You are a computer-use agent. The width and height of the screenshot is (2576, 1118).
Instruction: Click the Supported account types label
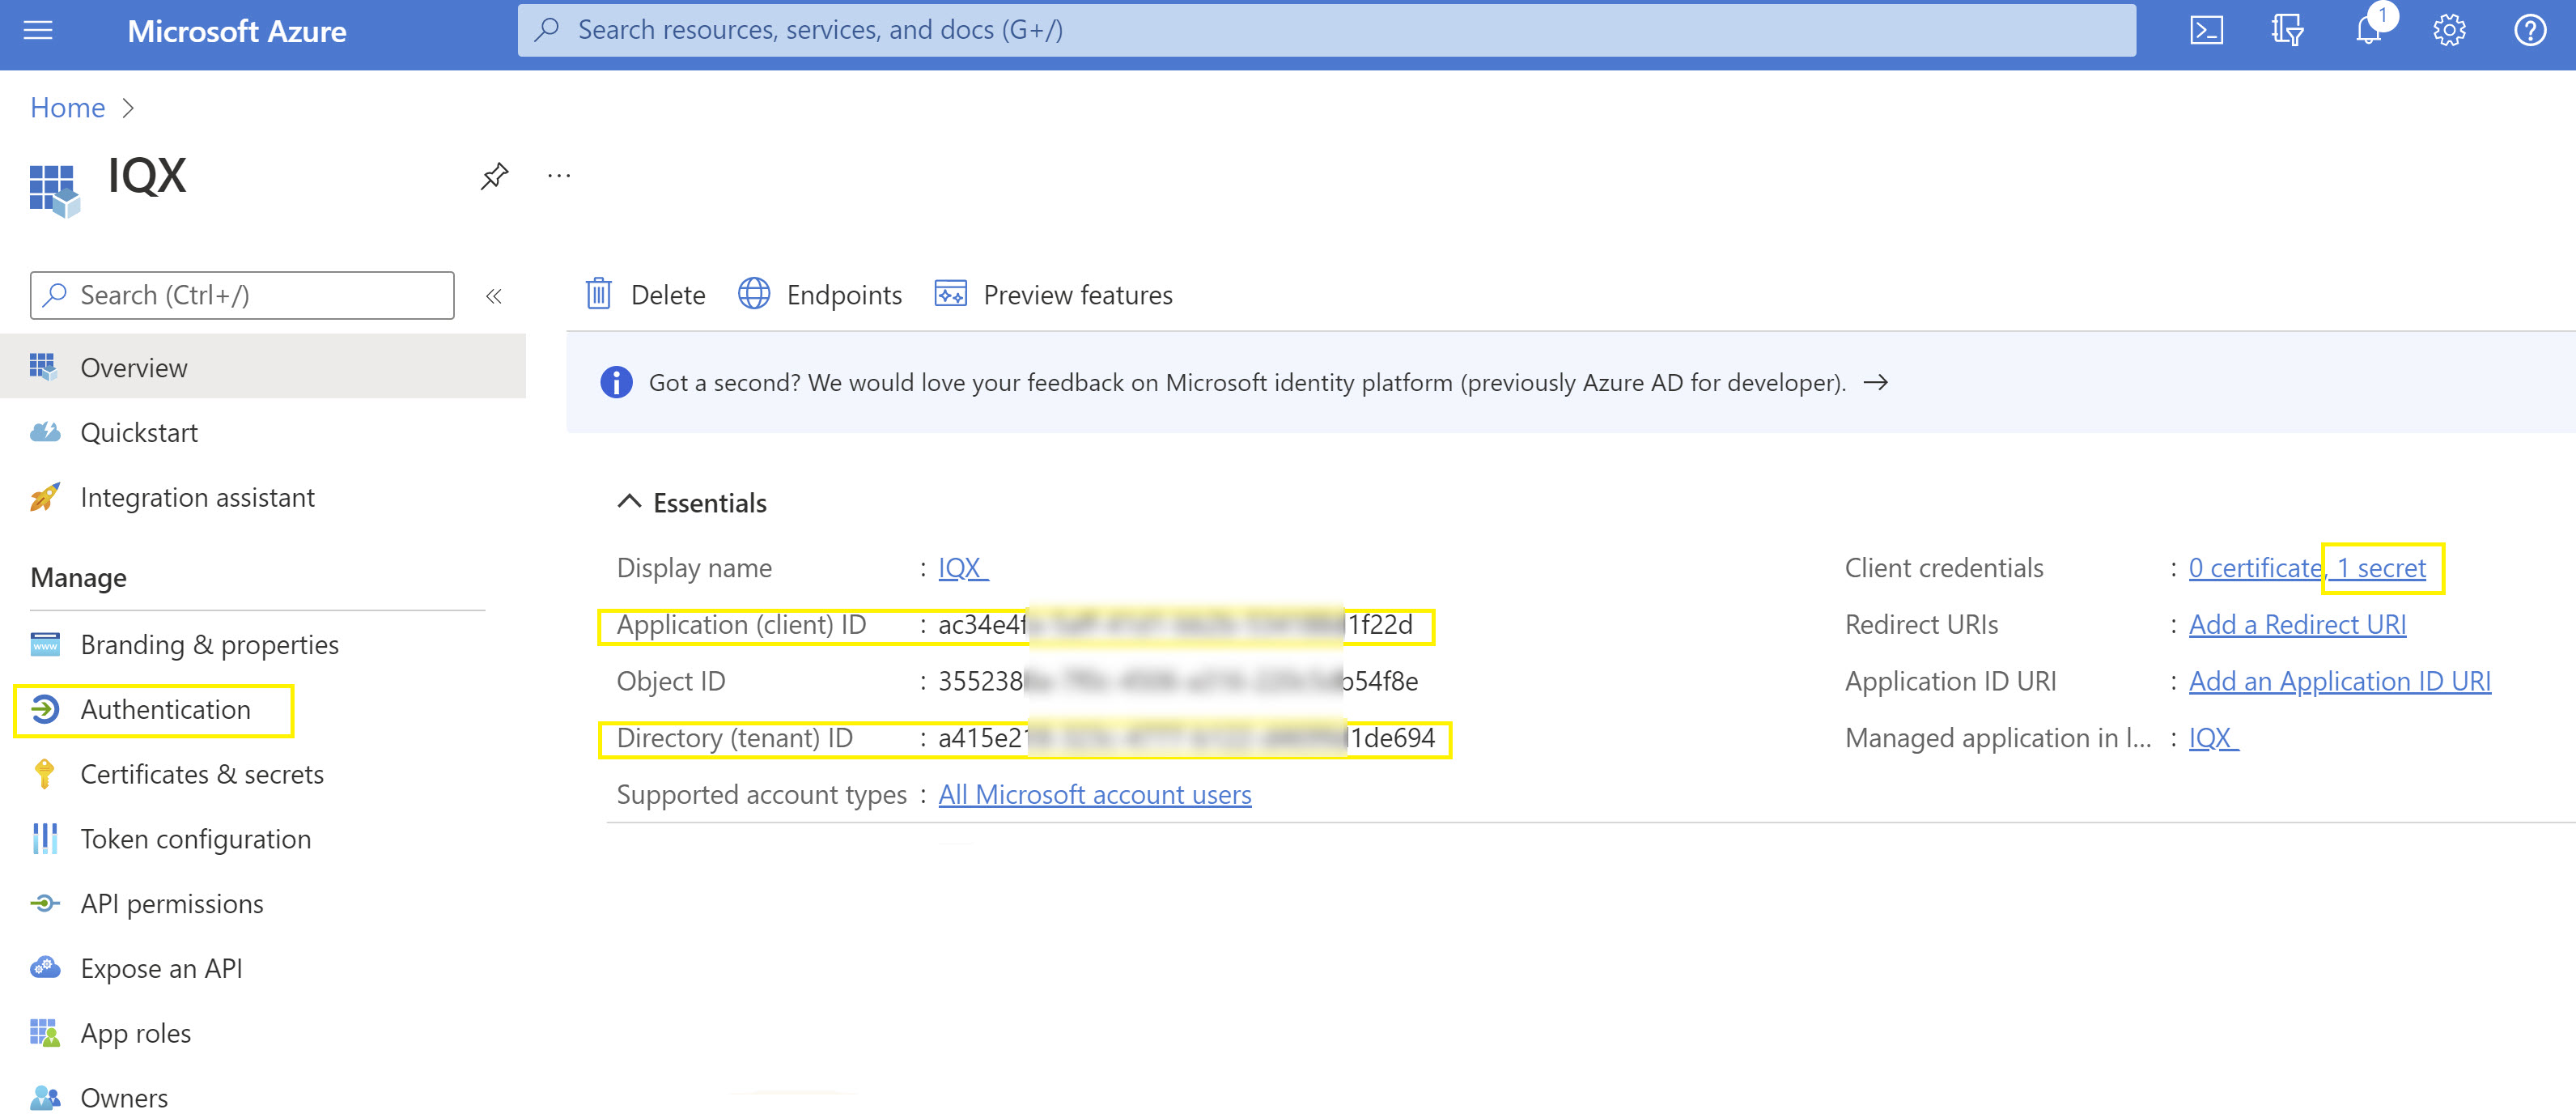pyautogui.click(x=761, y=795)
